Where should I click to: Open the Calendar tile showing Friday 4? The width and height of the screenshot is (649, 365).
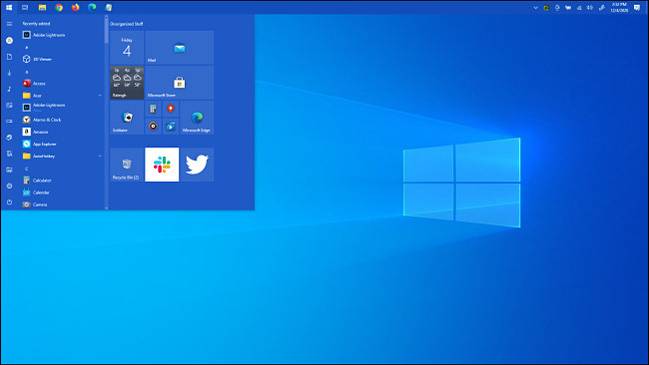[x=127, y=48]
